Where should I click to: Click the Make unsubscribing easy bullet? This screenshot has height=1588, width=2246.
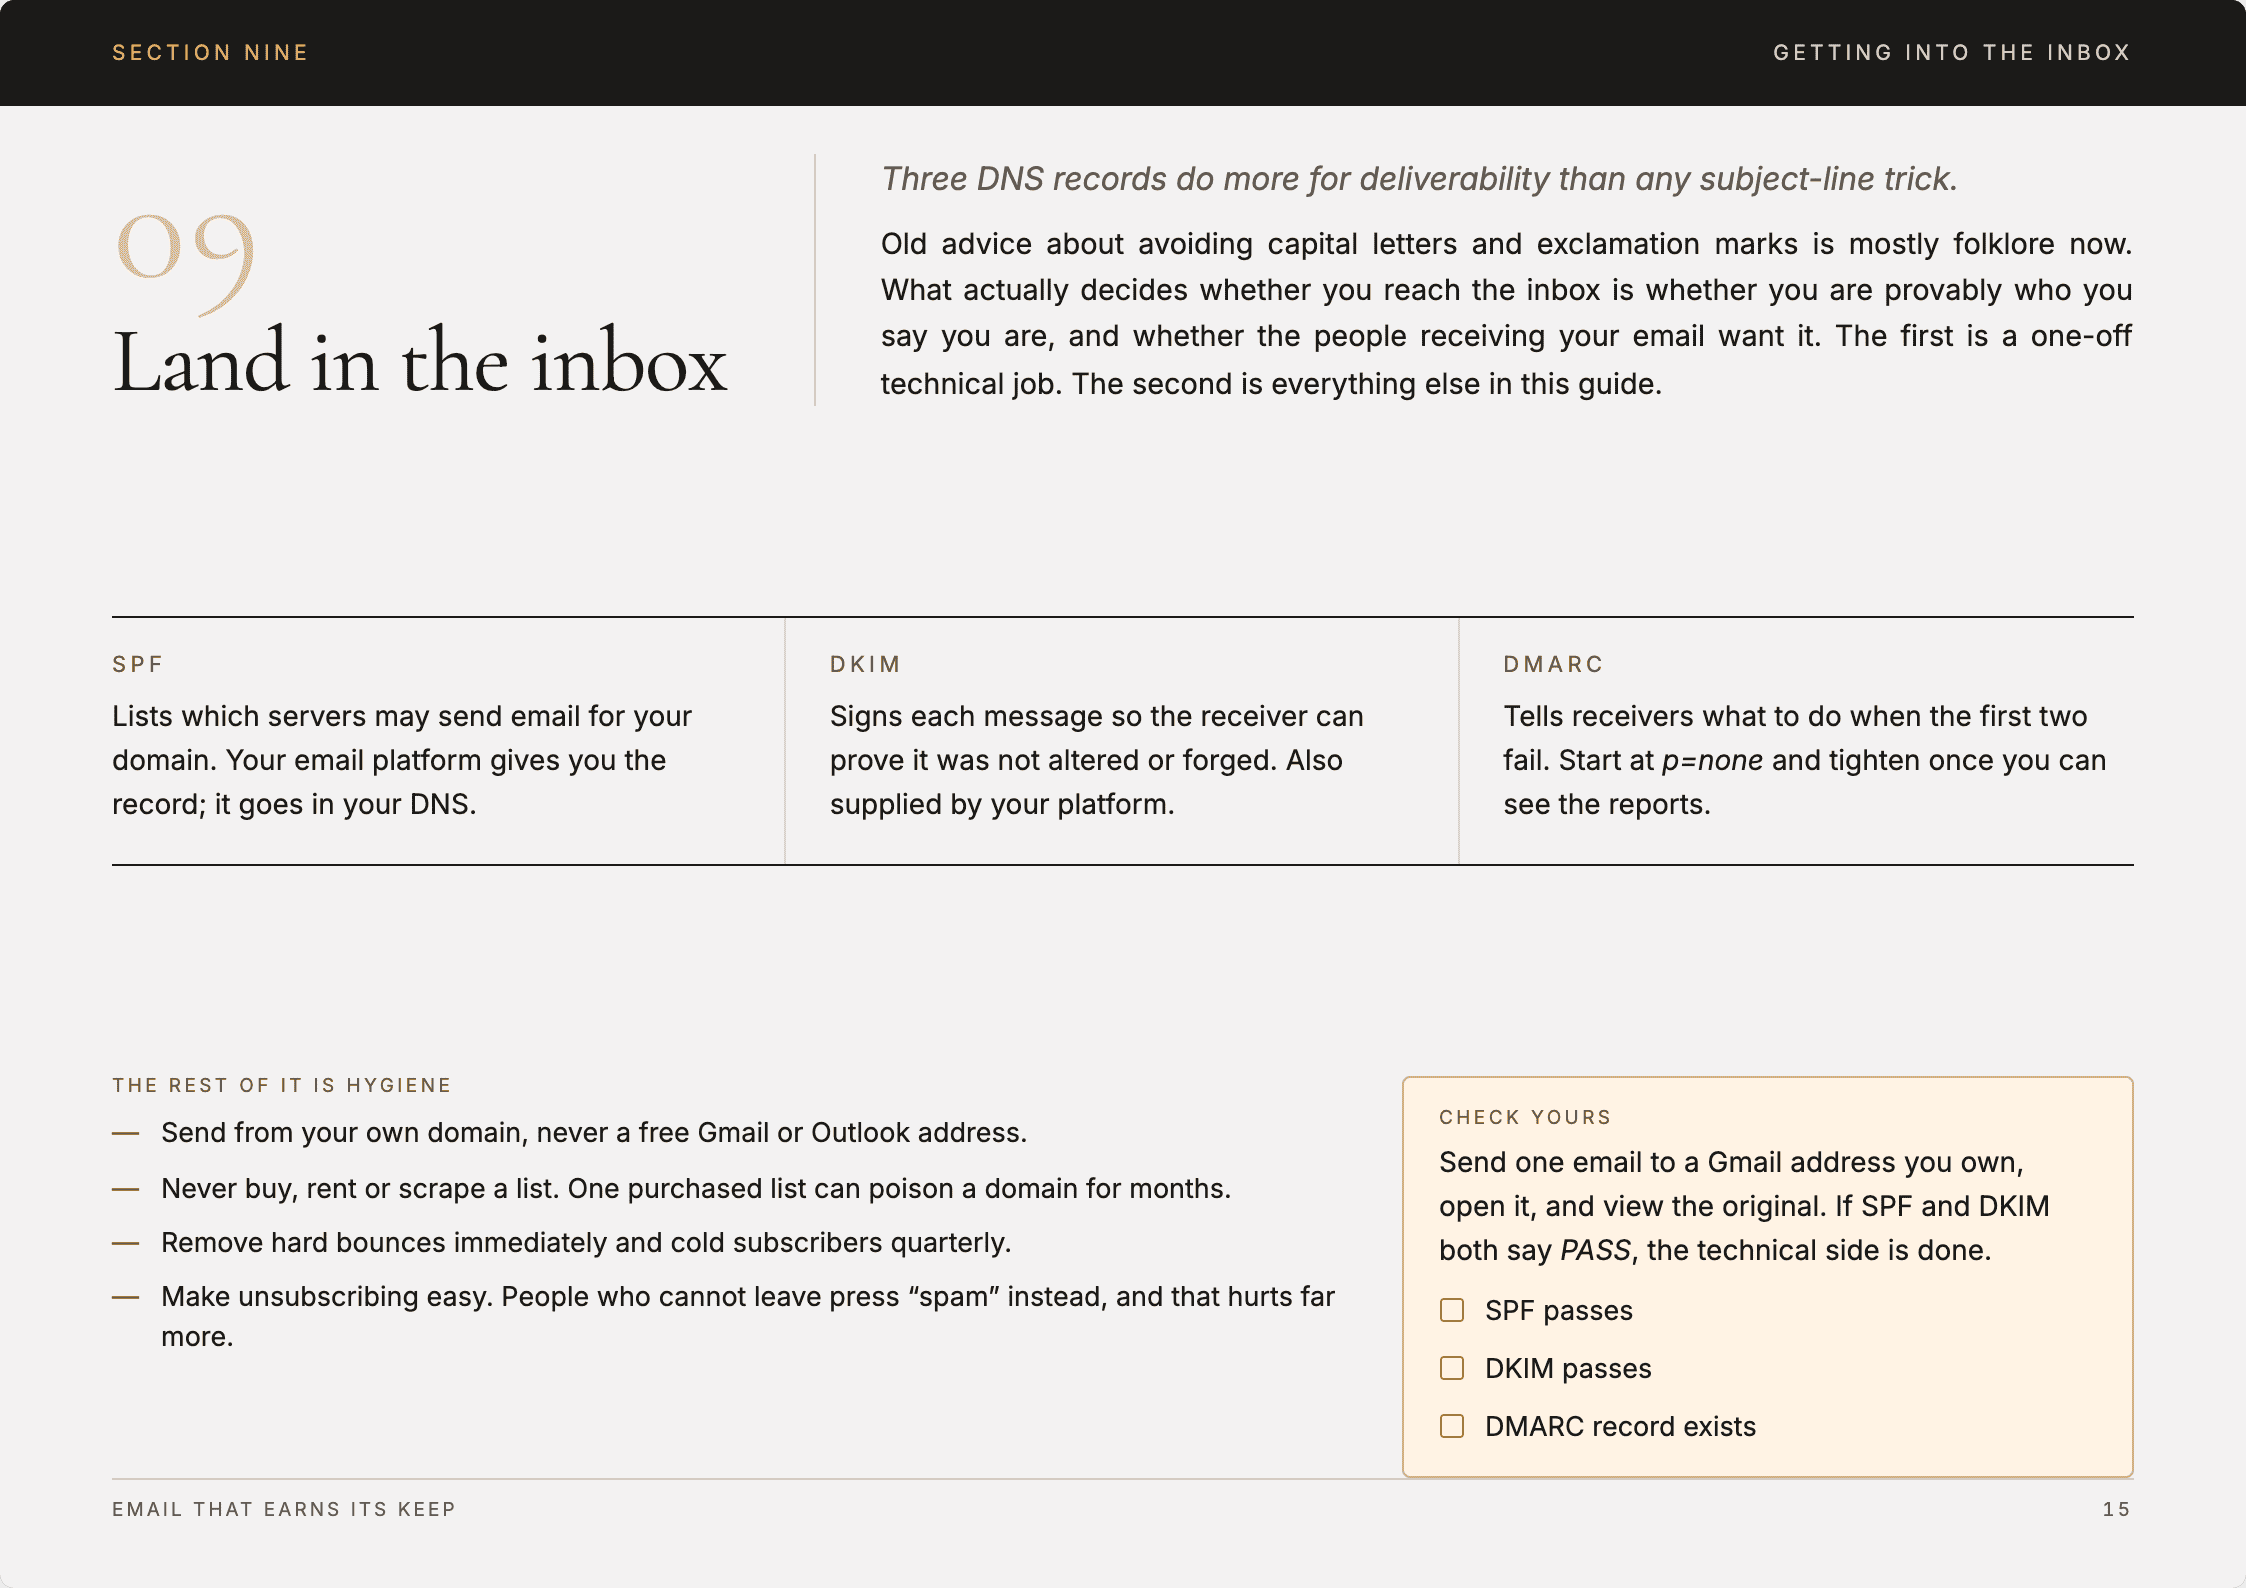[x=748, y=1316]
